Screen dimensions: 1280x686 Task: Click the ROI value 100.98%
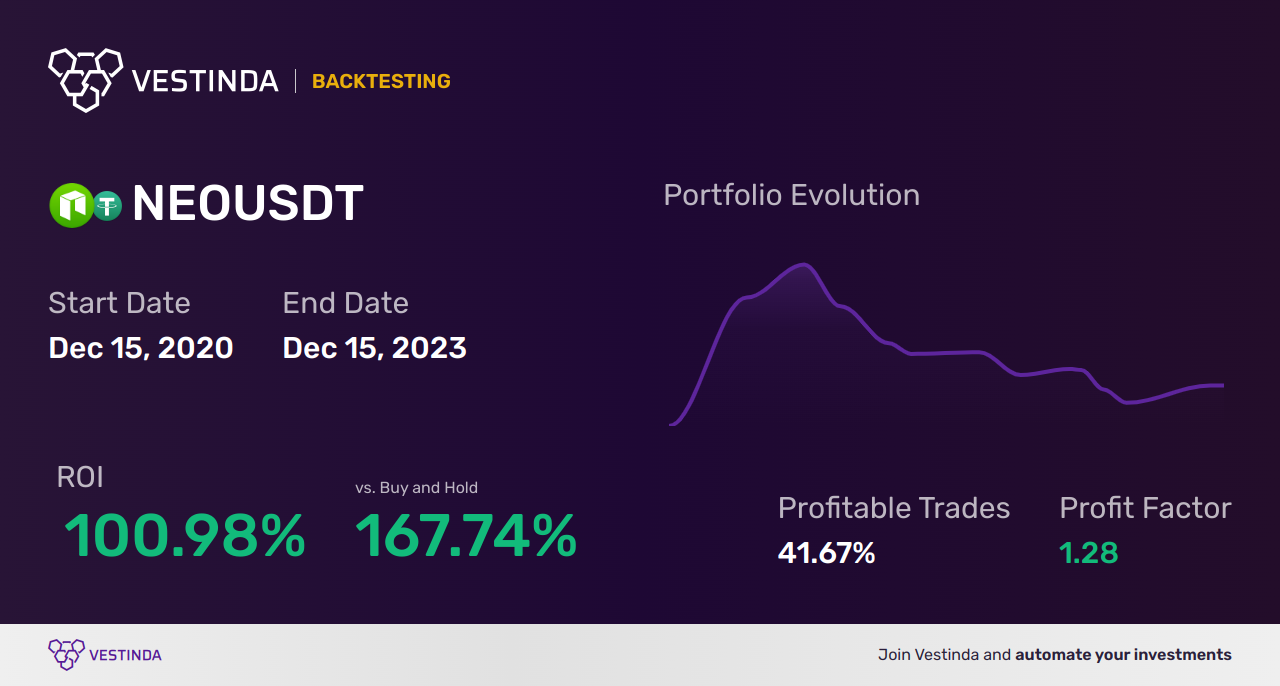pyautogui.click(x=185, y=536)
